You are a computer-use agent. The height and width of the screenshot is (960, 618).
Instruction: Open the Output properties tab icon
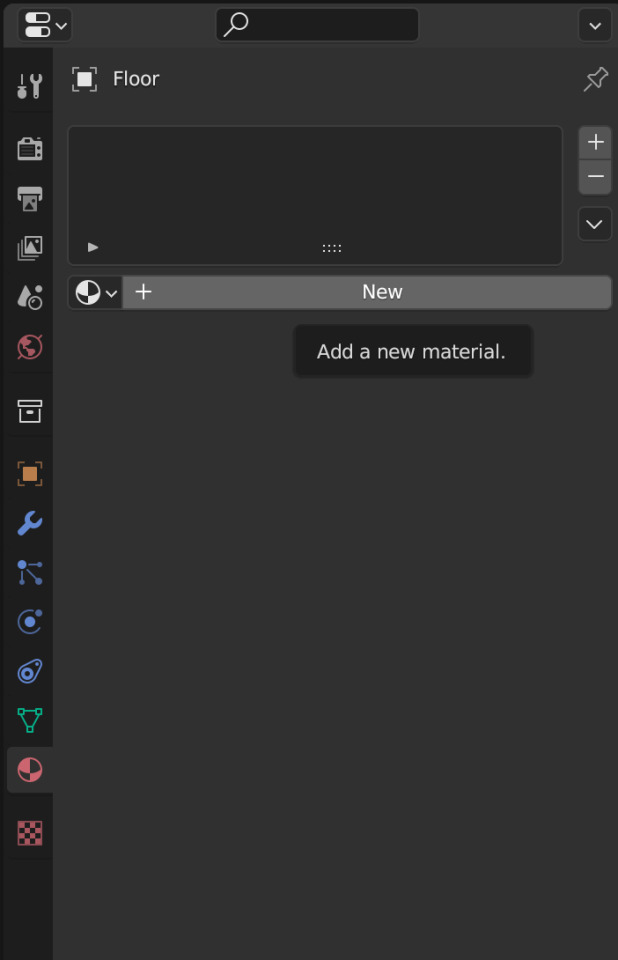29,198
